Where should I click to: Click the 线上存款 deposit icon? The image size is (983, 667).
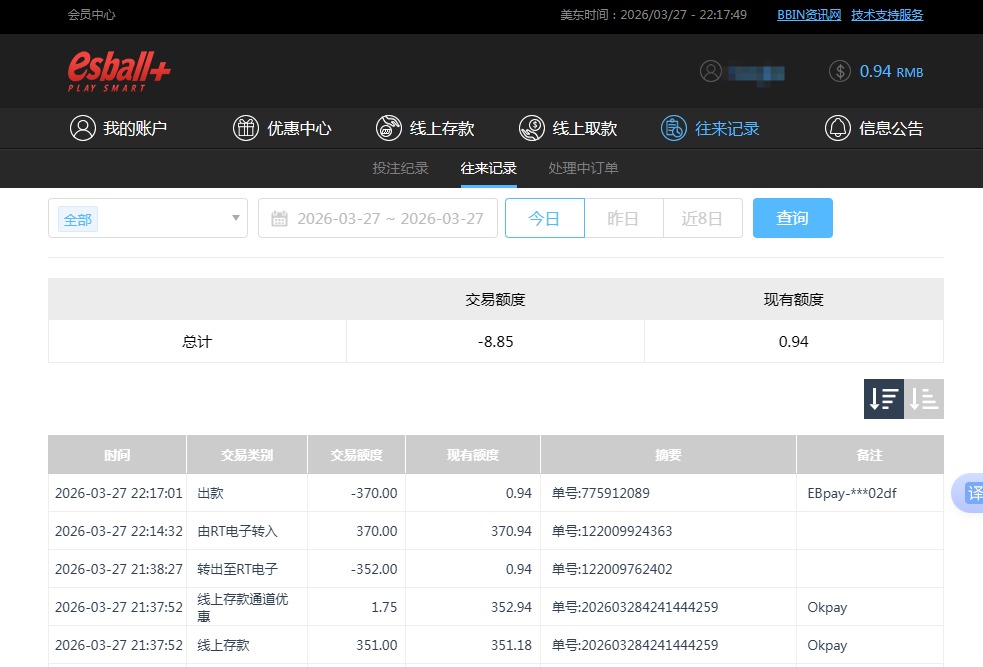(x=388, y=128)
